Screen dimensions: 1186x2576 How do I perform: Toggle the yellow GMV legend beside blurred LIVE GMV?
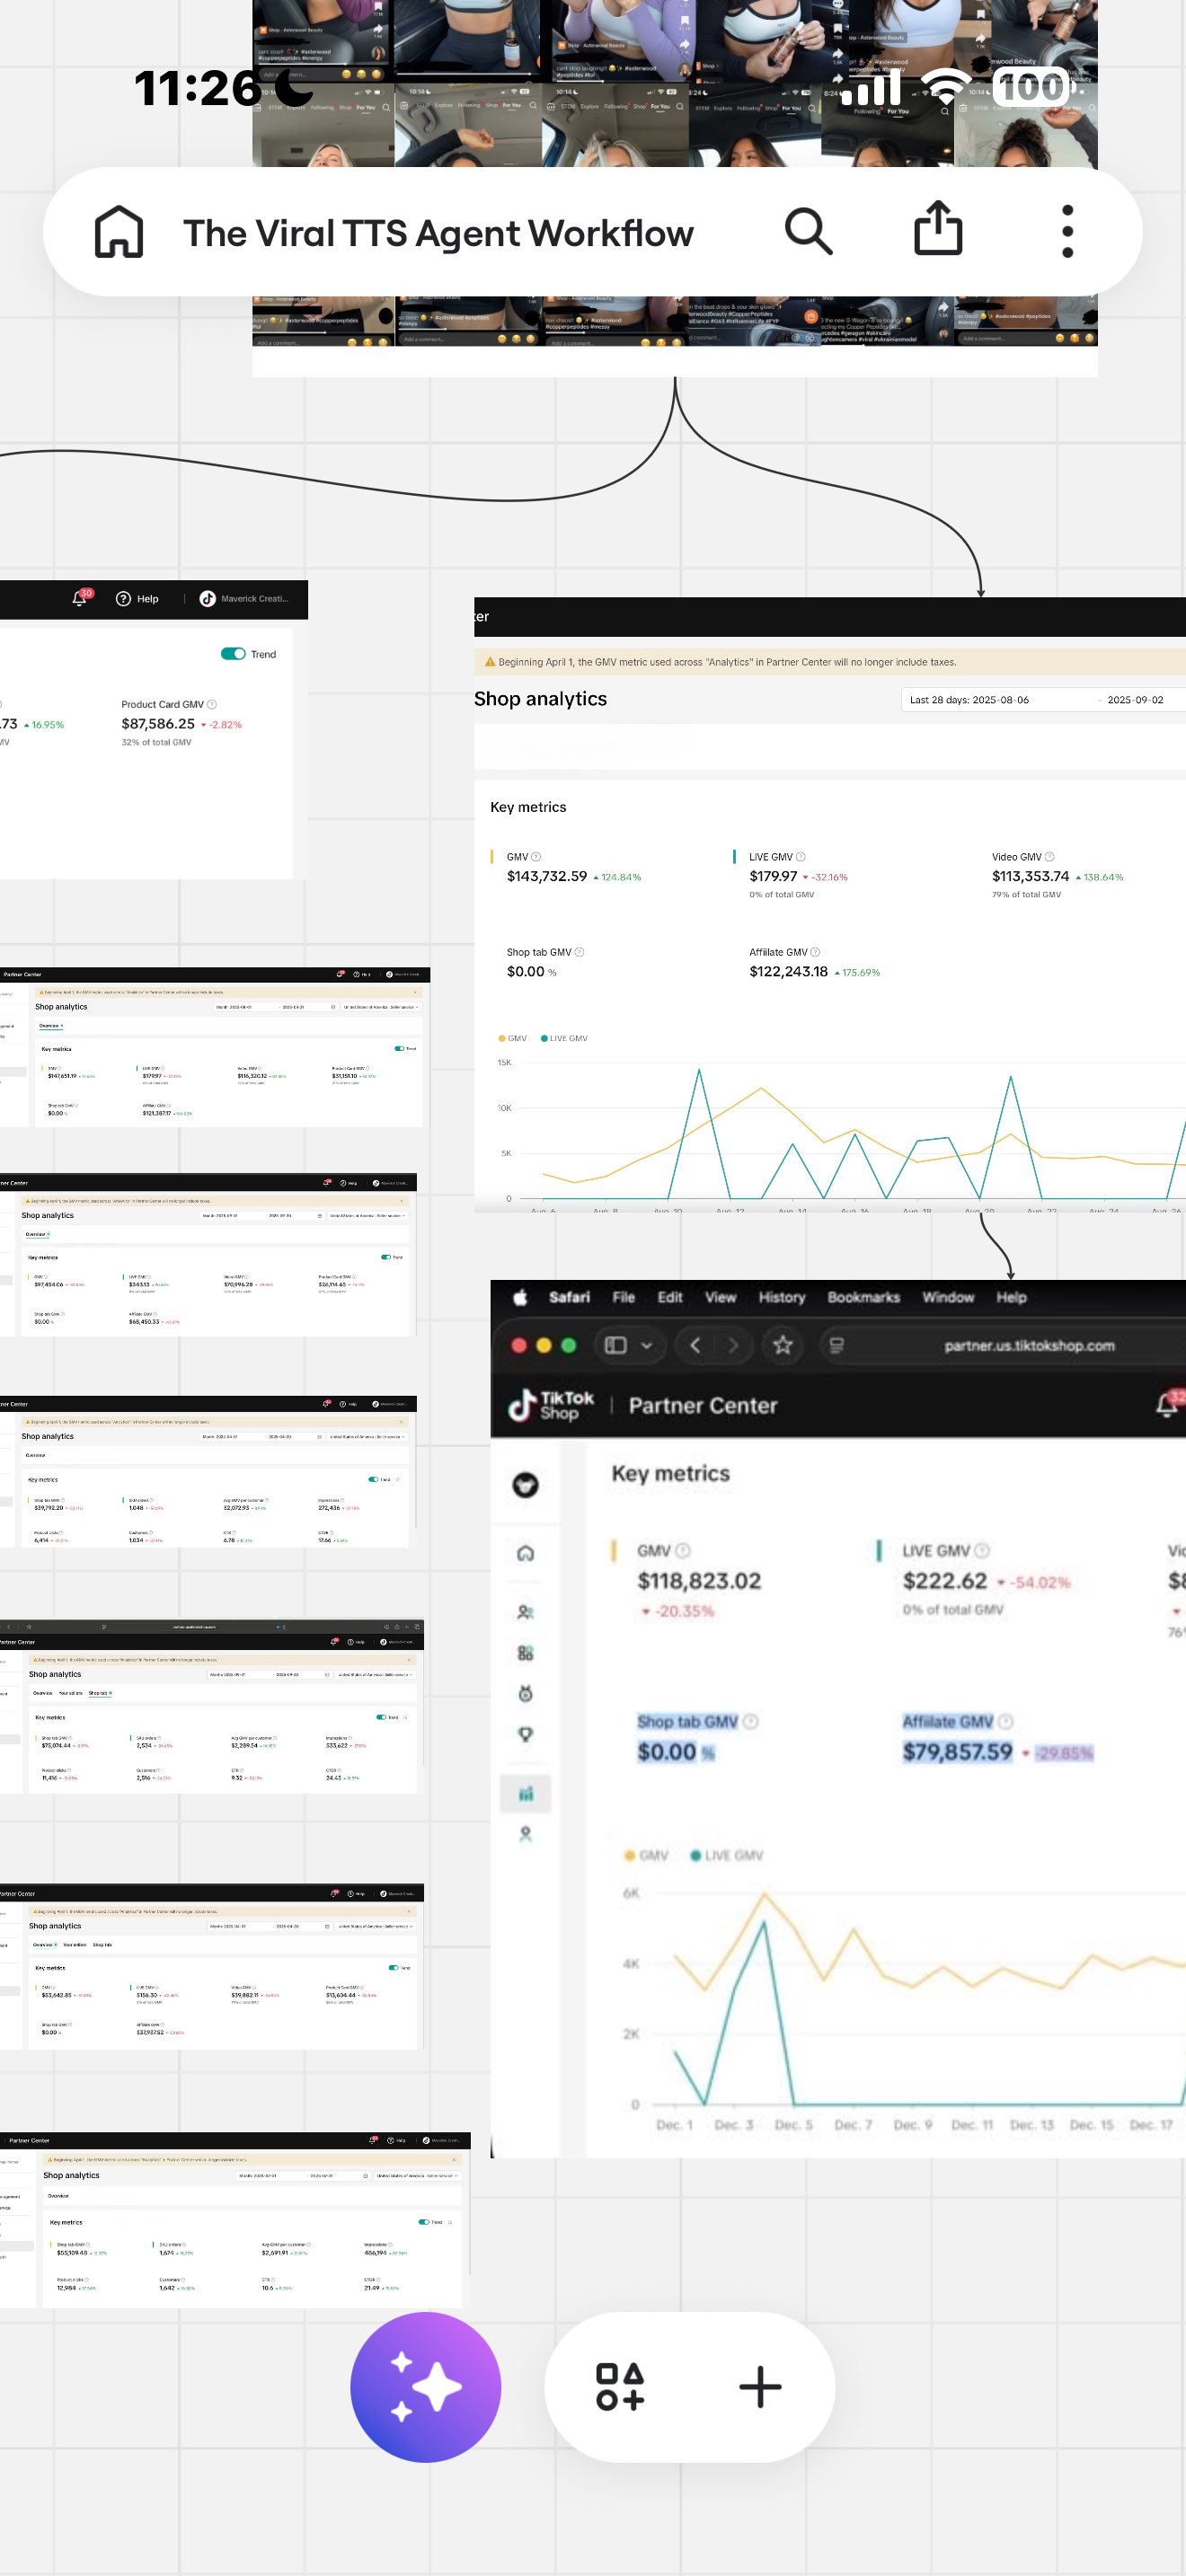point(645,1855)
